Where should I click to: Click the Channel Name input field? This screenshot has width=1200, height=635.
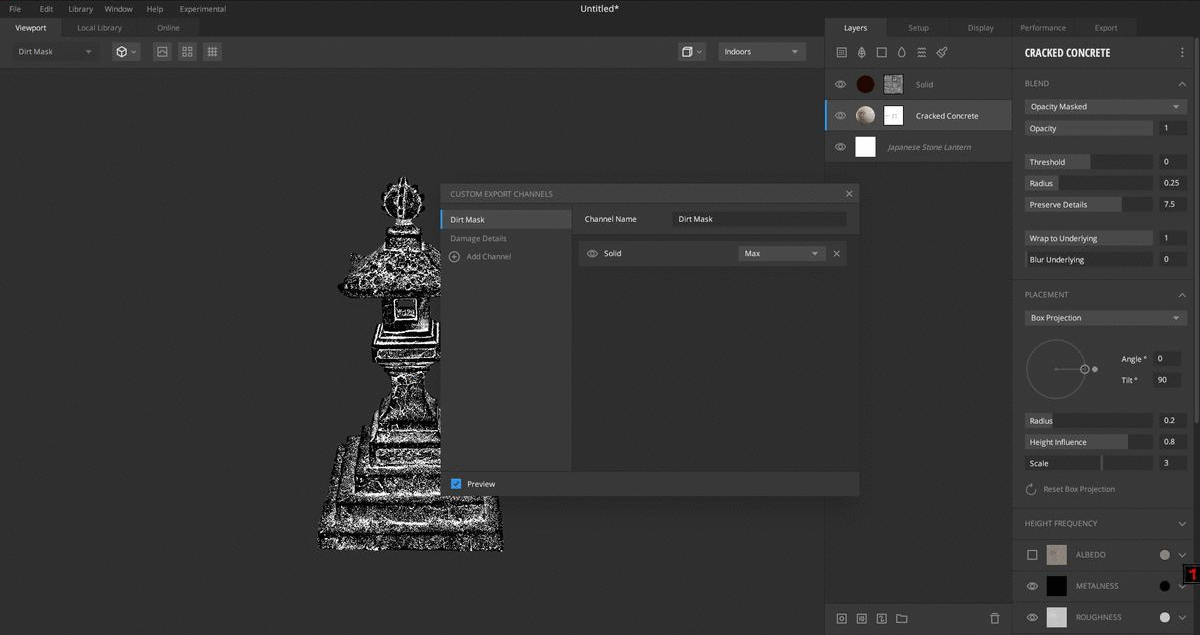(758, 219)
